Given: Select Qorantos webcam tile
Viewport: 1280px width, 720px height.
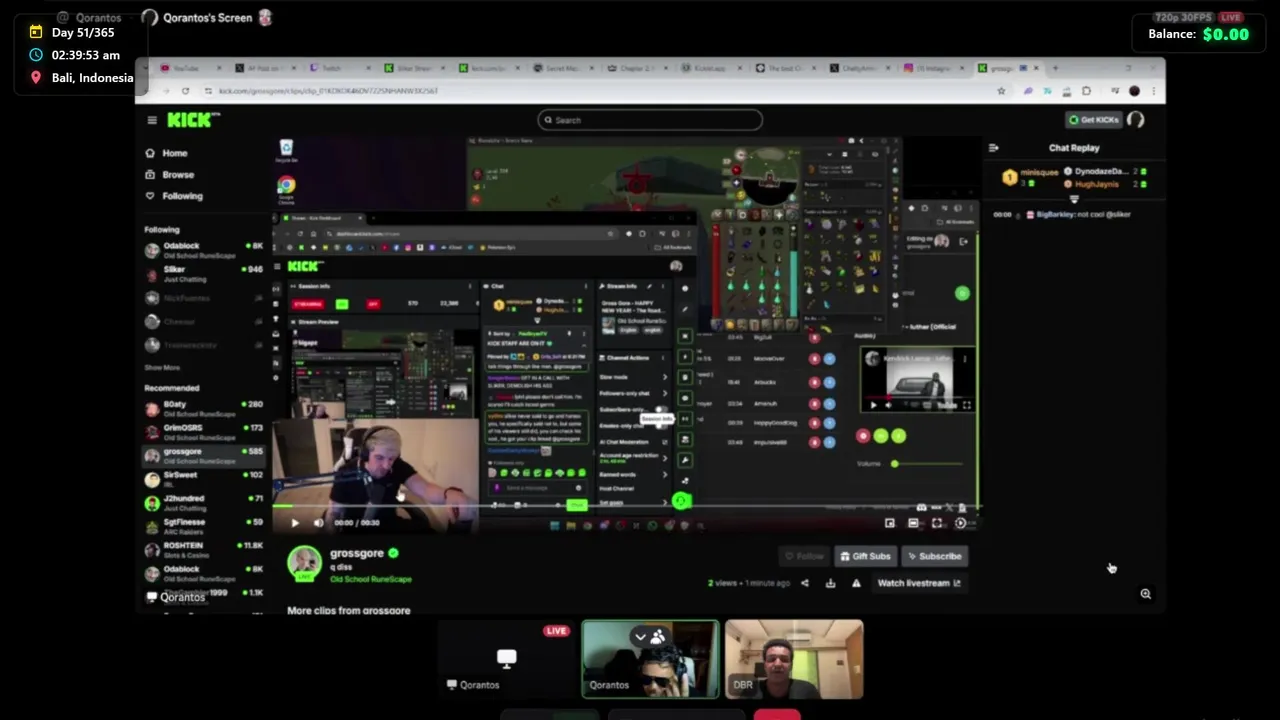Looking at the screenshot, I should (650, 659).
